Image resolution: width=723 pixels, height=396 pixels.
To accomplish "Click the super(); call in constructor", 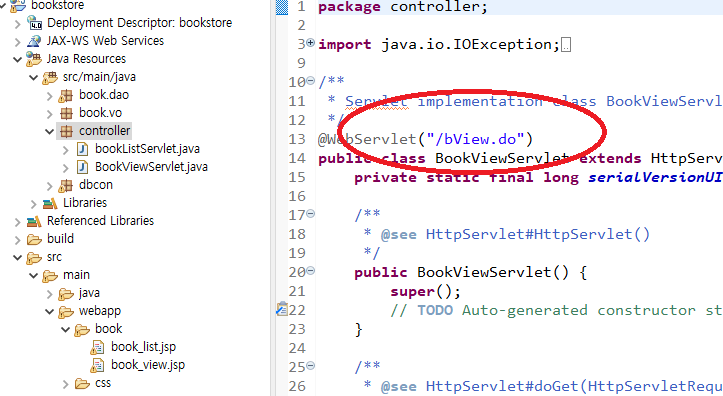I will [425, 291].
